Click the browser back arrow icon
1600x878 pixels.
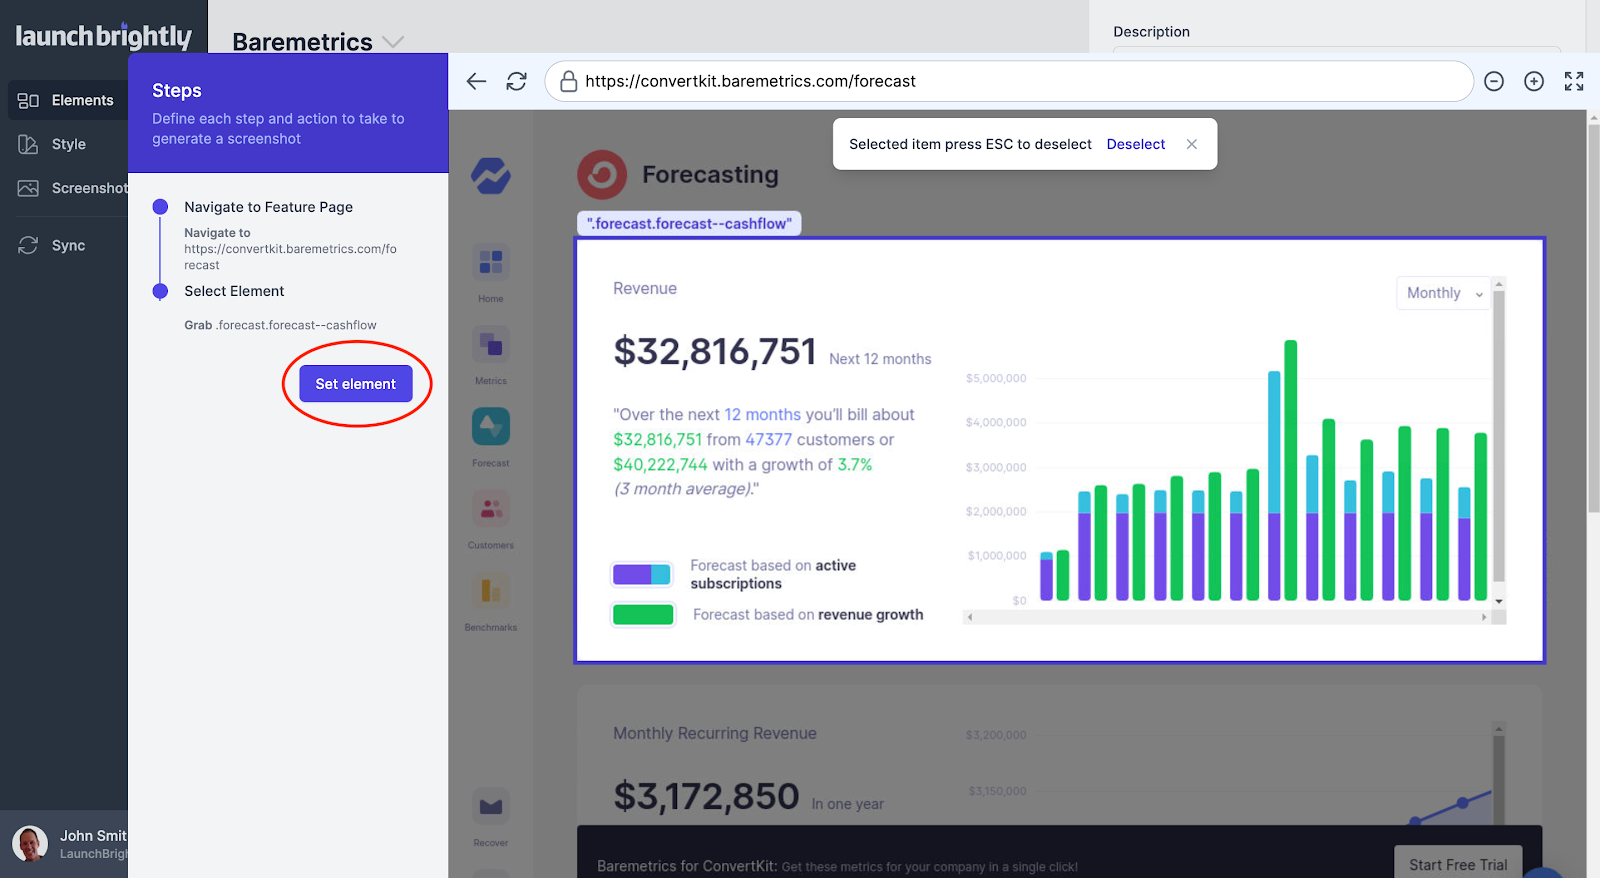click(x=476, y=81)
